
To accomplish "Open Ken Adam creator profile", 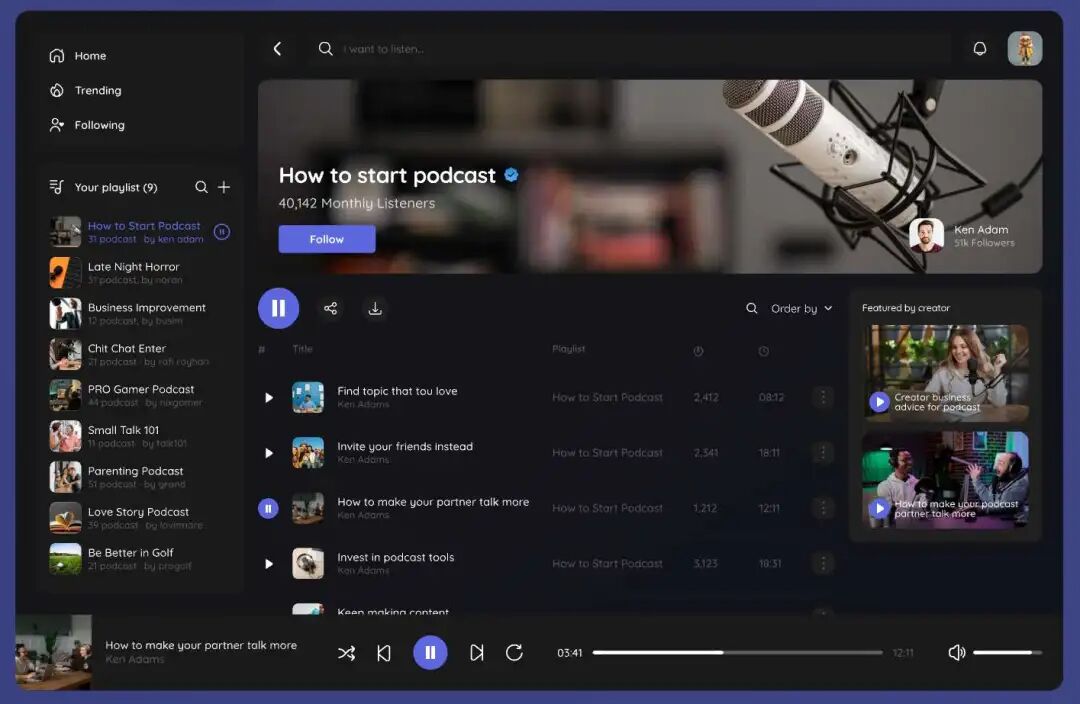I will [962, 236].
